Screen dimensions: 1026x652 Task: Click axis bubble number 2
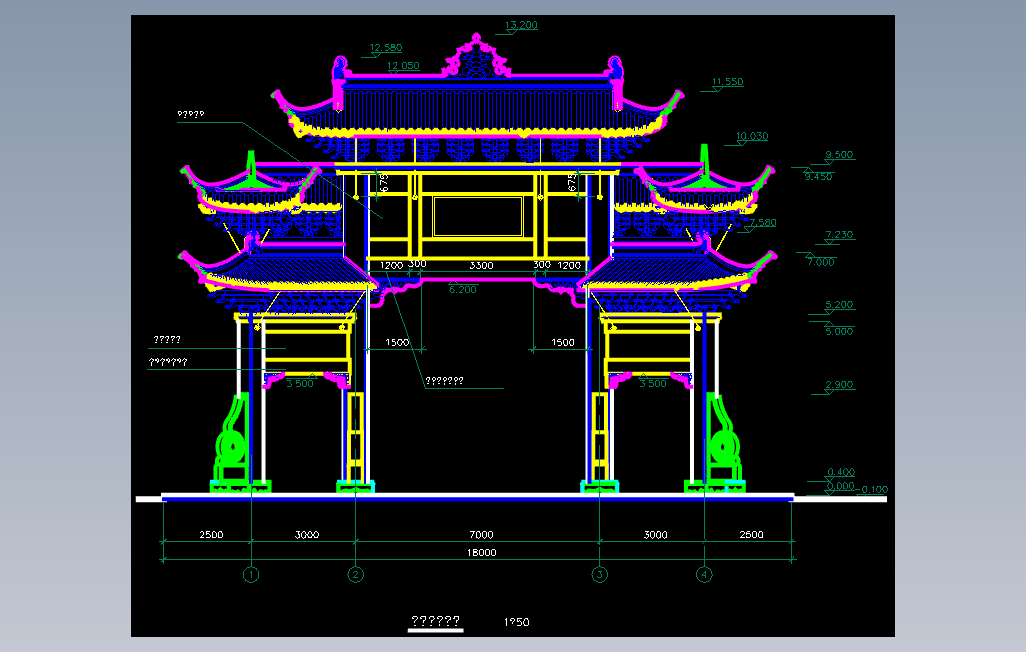click(355, 575)
